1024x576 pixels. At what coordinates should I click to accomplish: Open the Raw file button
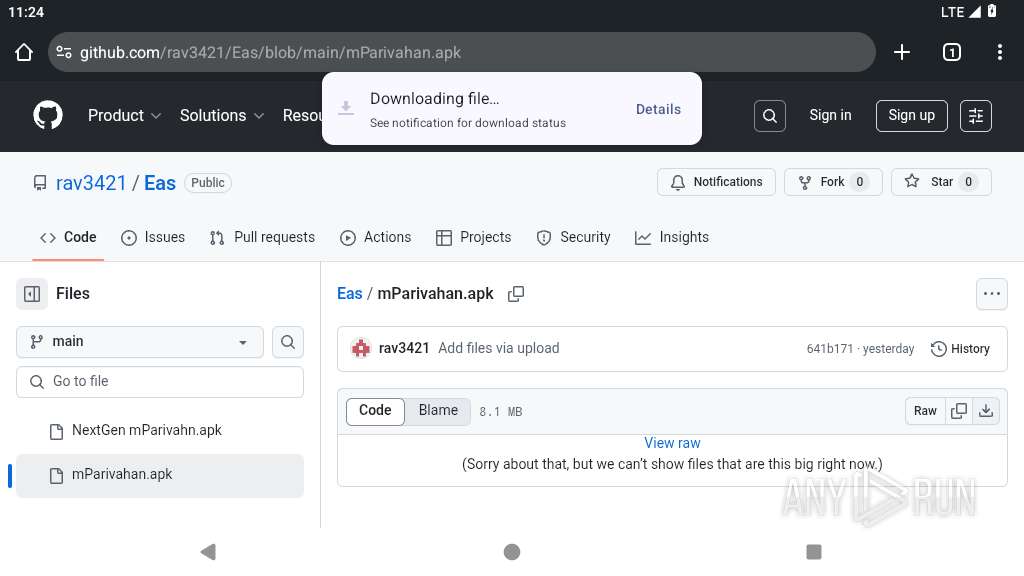(925, 411)
